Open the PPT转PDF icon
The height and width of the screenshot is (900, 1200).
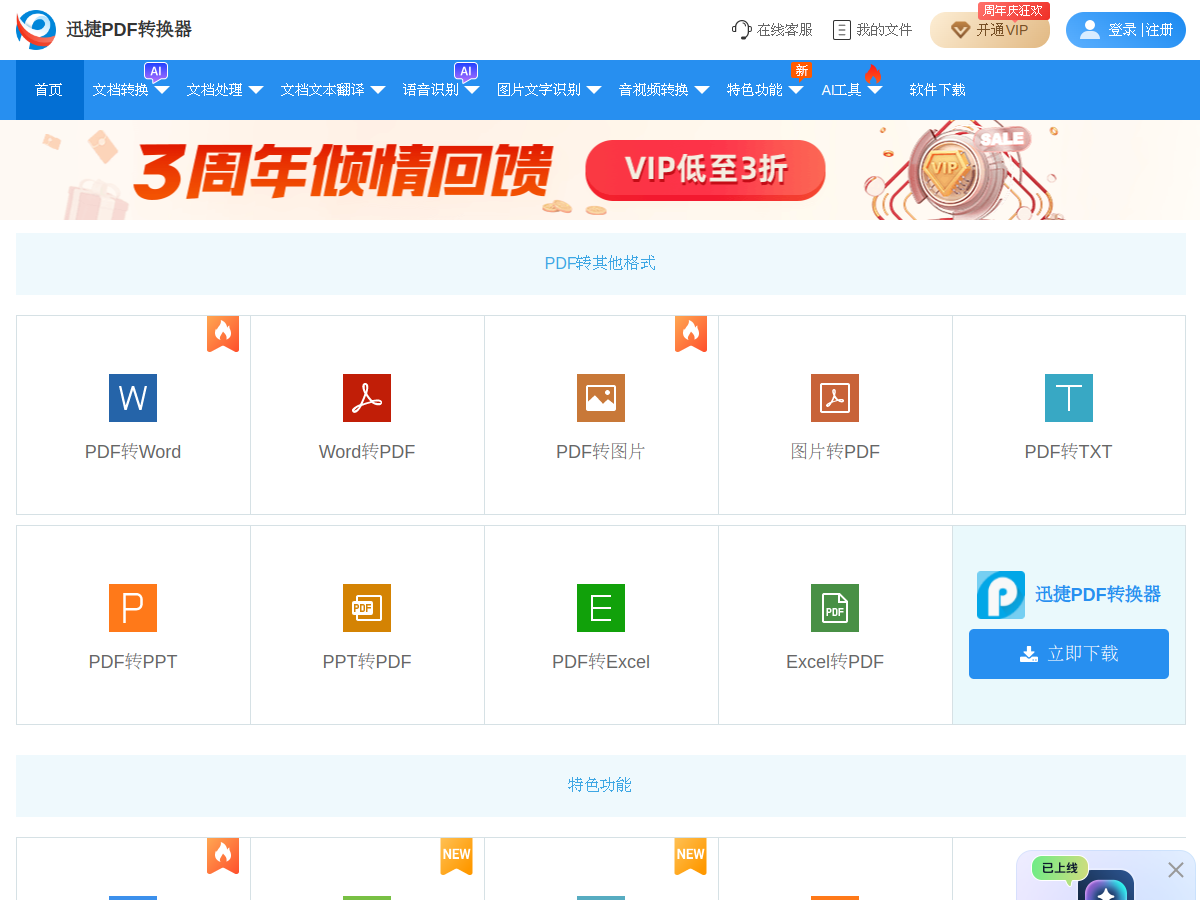coord(367,608)
